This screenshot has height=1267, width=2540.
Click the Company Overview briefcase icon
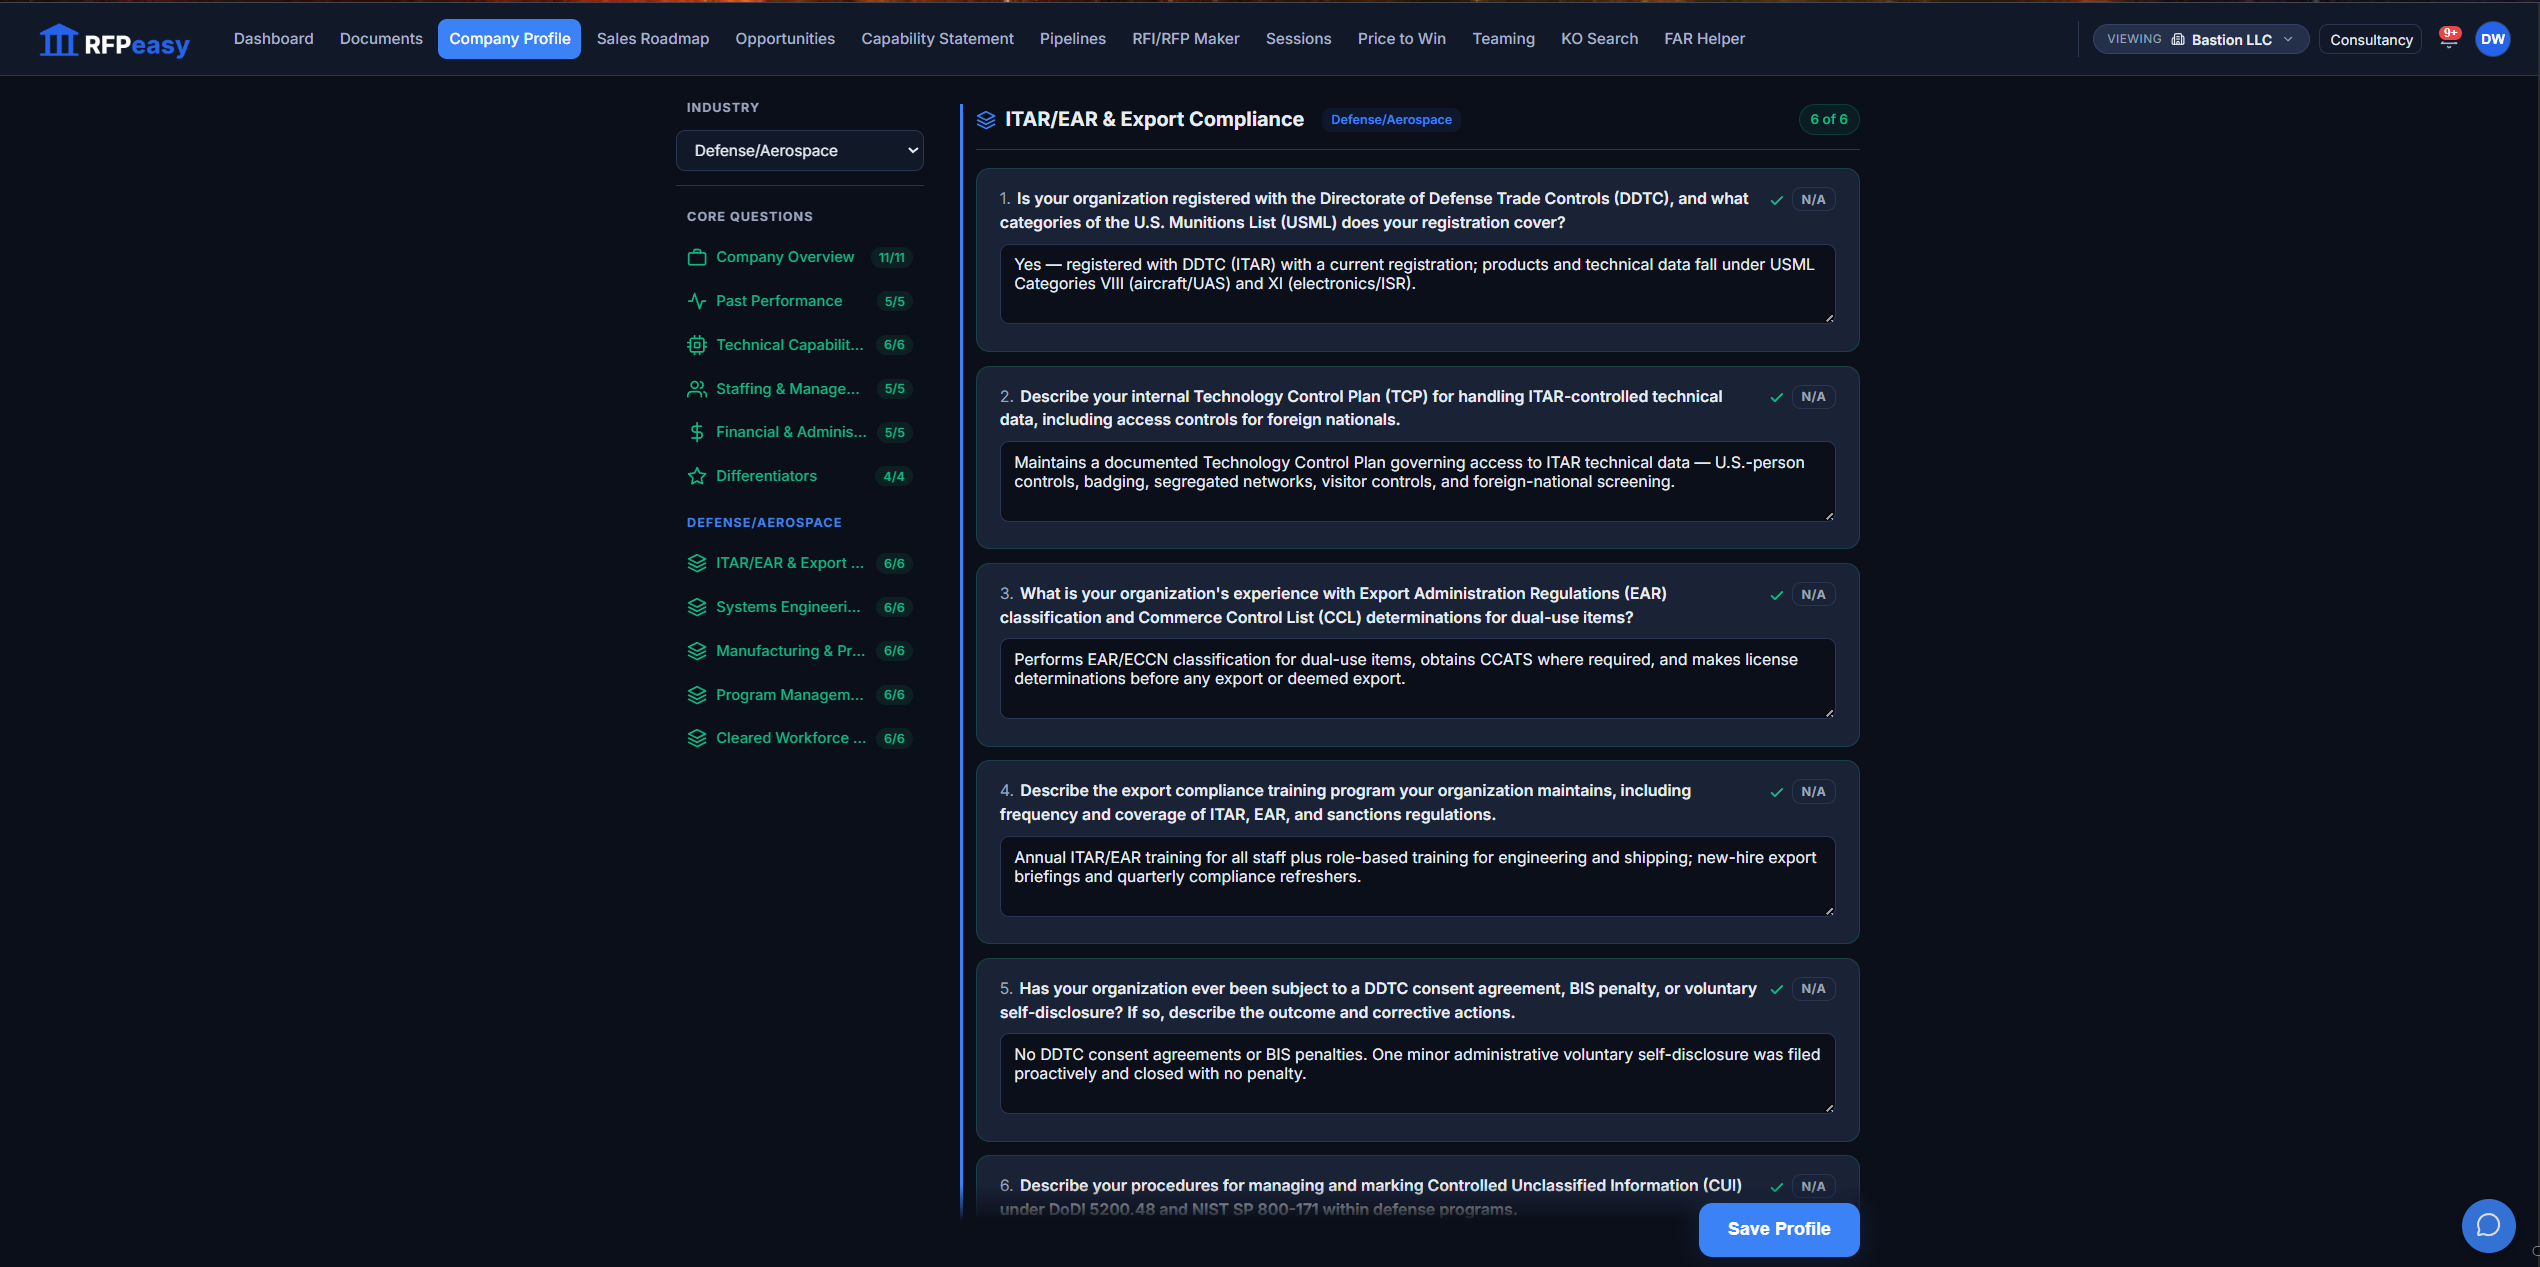click(697, 257)
